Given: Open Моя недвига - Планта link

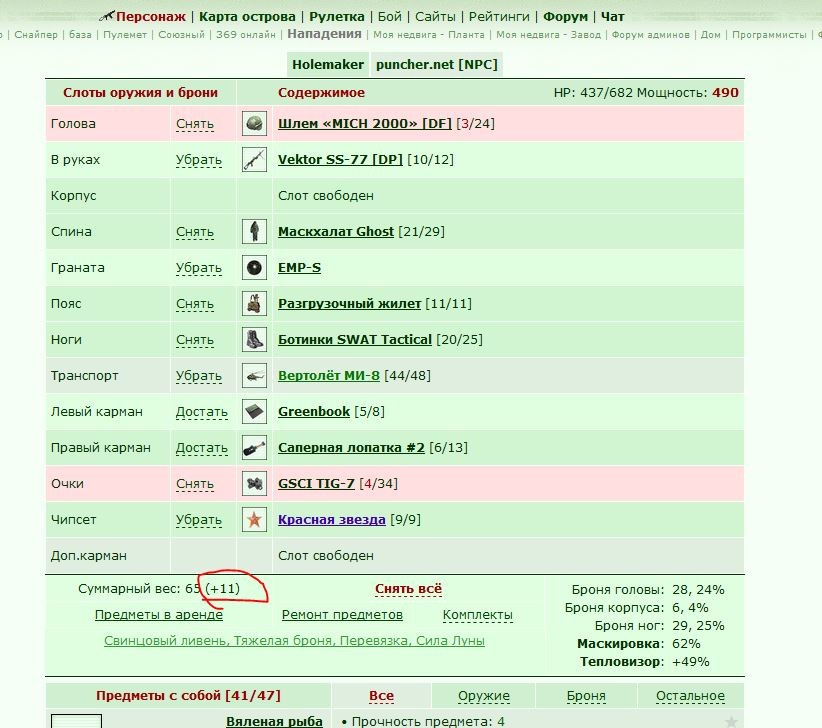Looking at the screenshot, I should (428, 35).
